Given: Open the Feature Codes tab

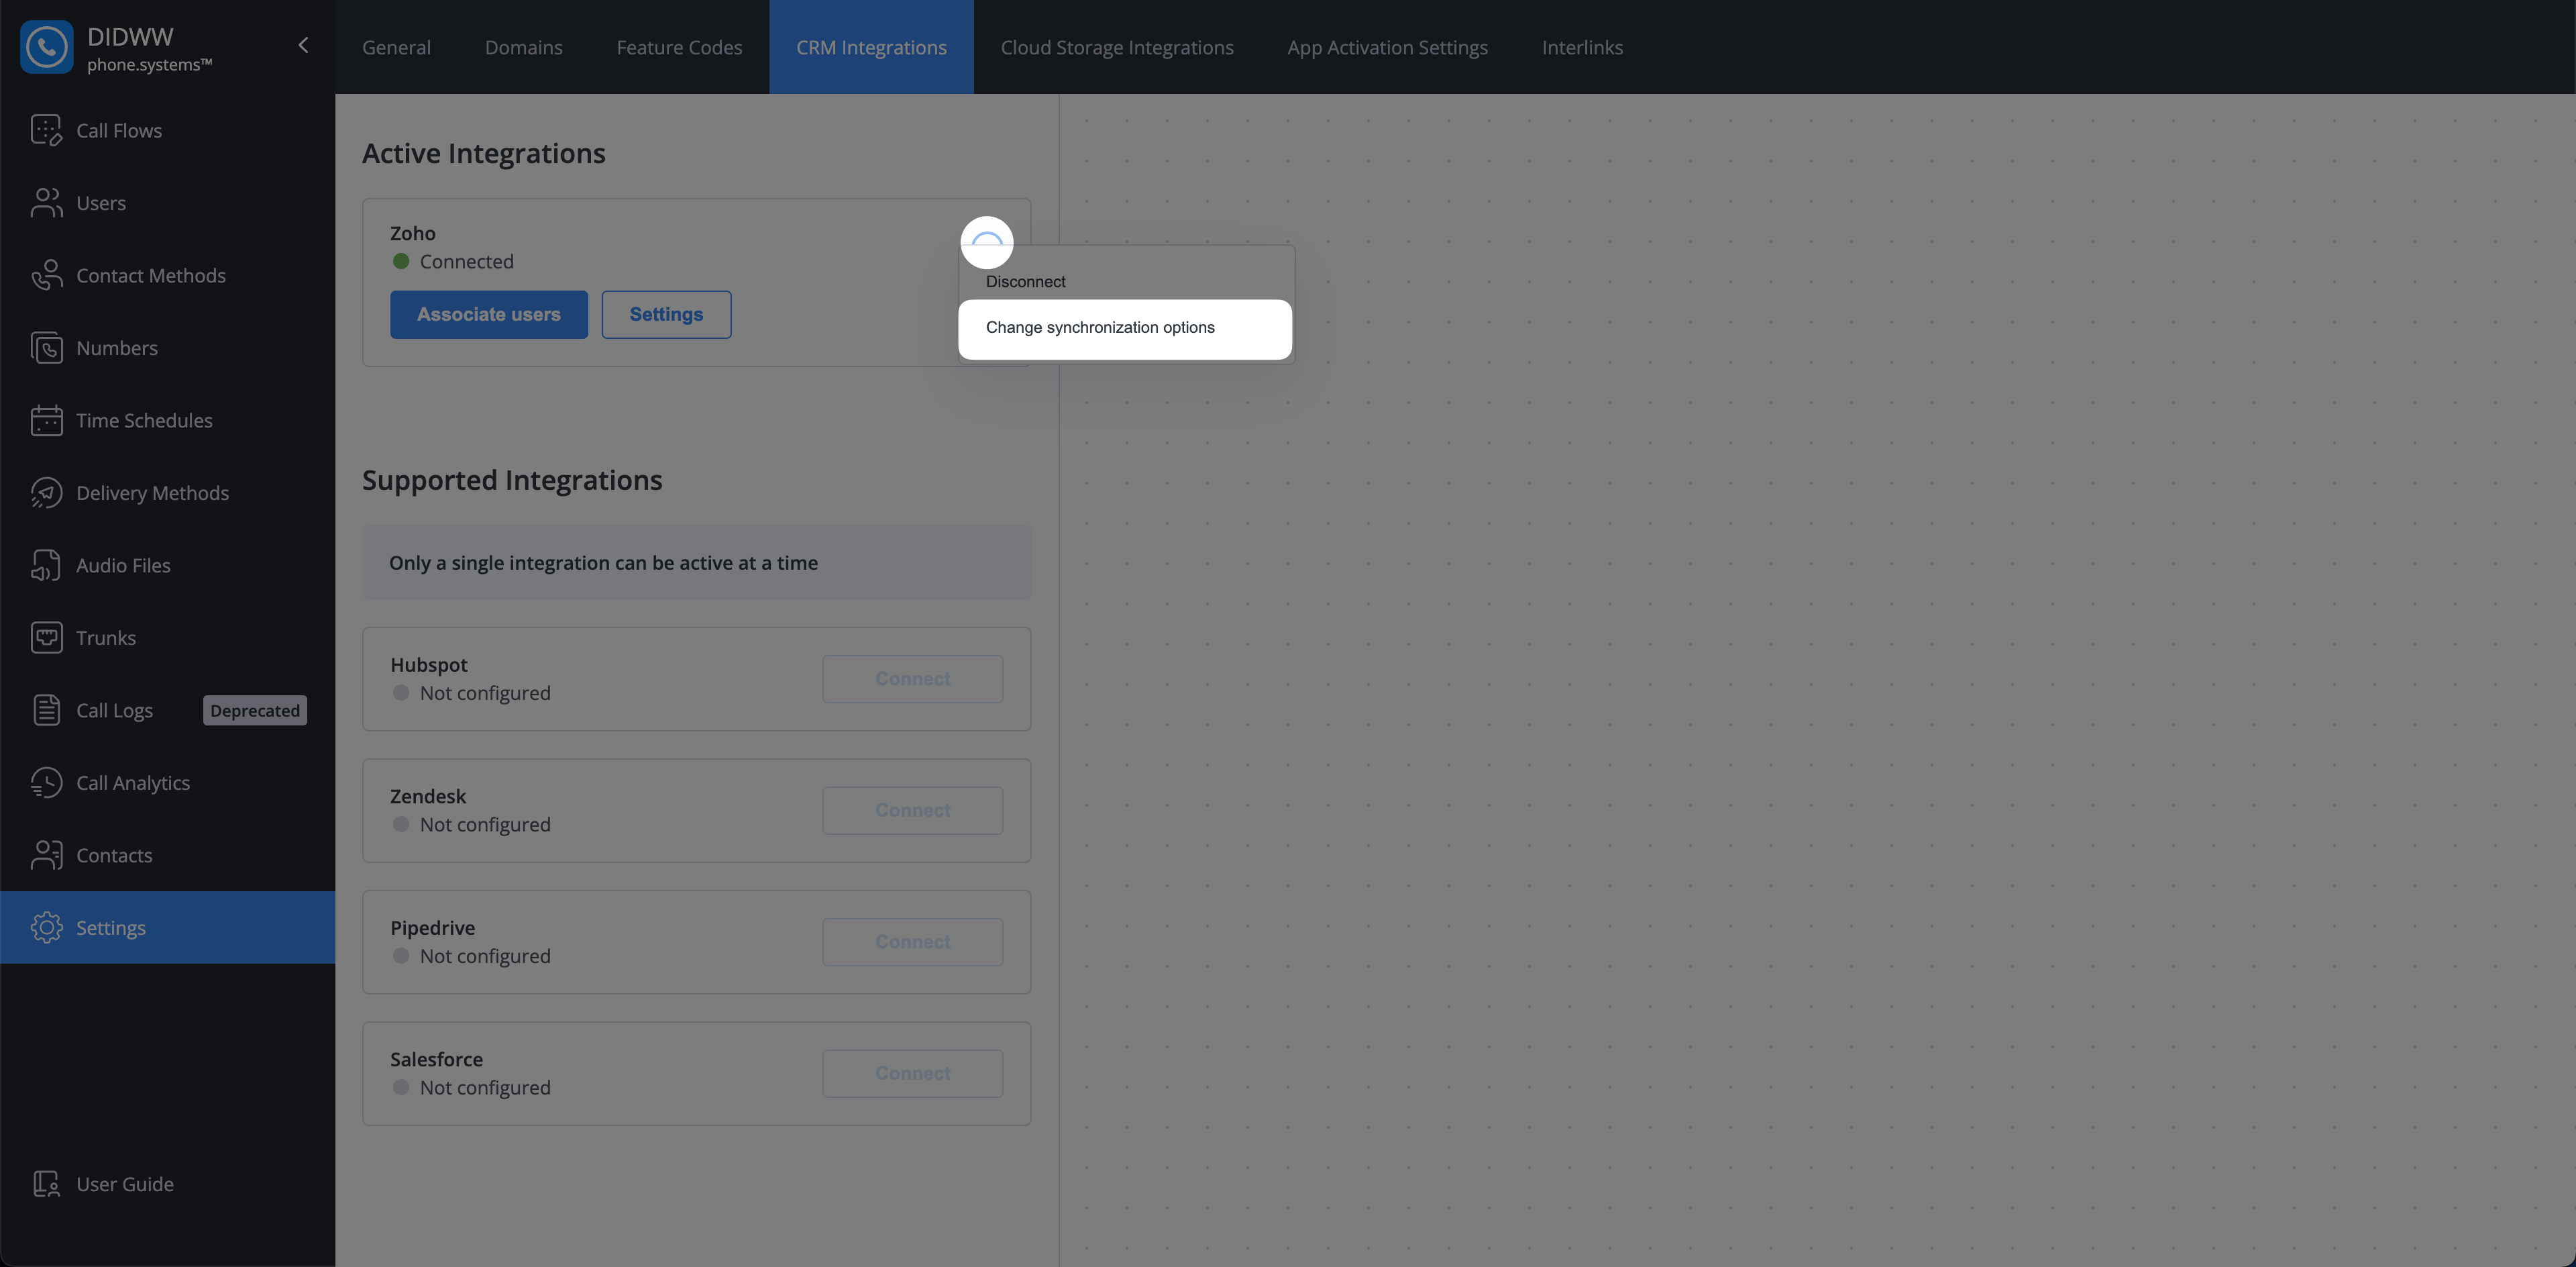Looking at the screenshot, I should [679, 47].
